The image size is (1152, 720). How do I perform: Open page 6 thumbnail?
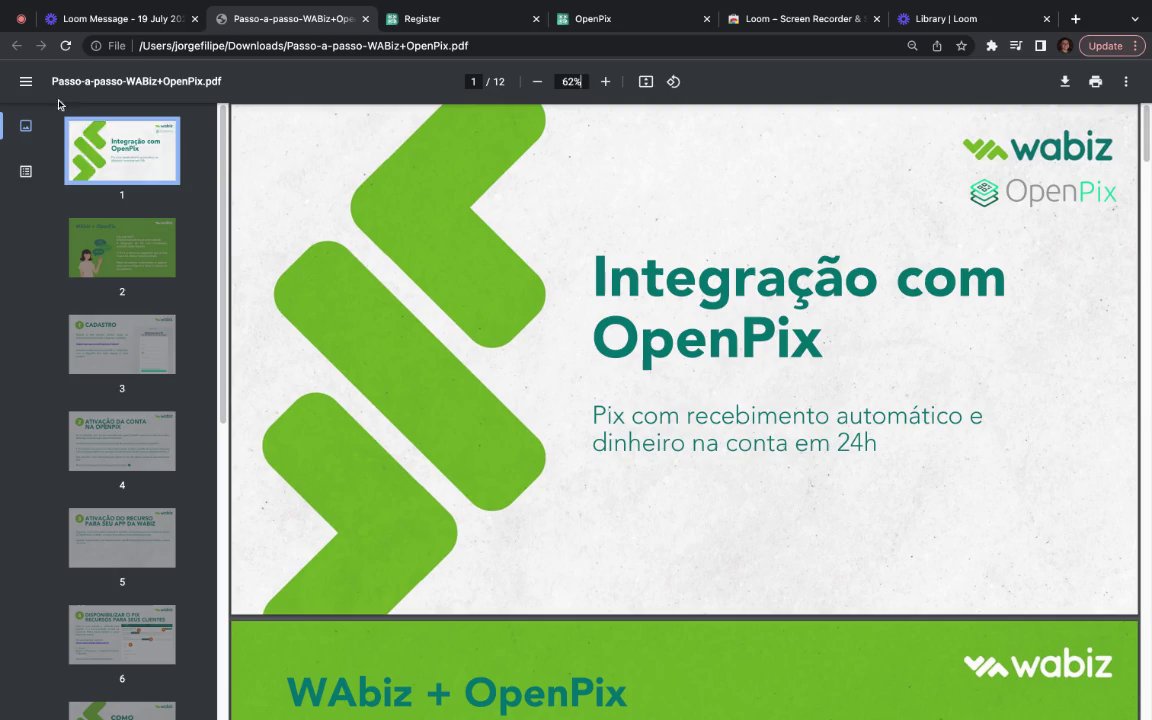coord(122,635)
